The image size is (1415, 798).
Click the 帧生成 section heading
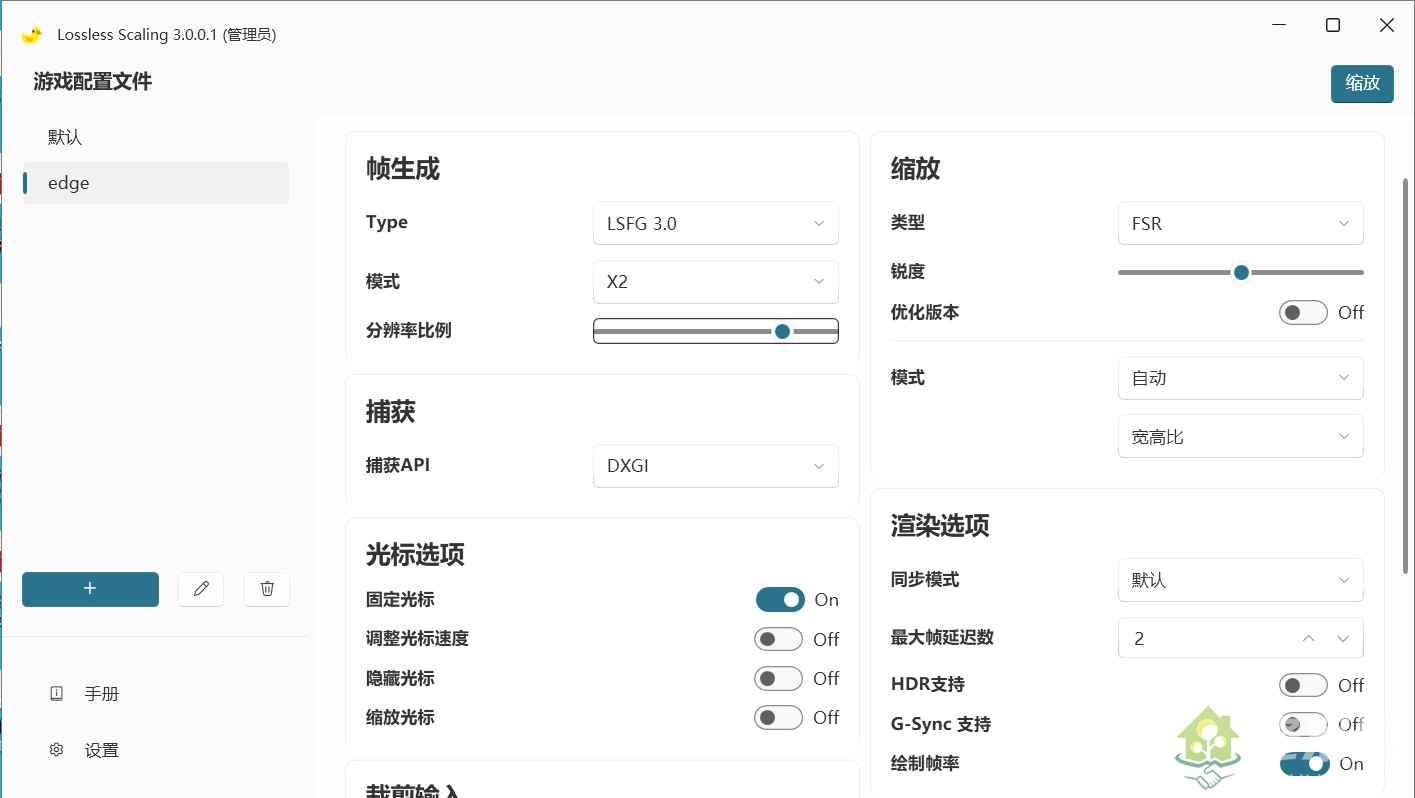coord(403,169)
